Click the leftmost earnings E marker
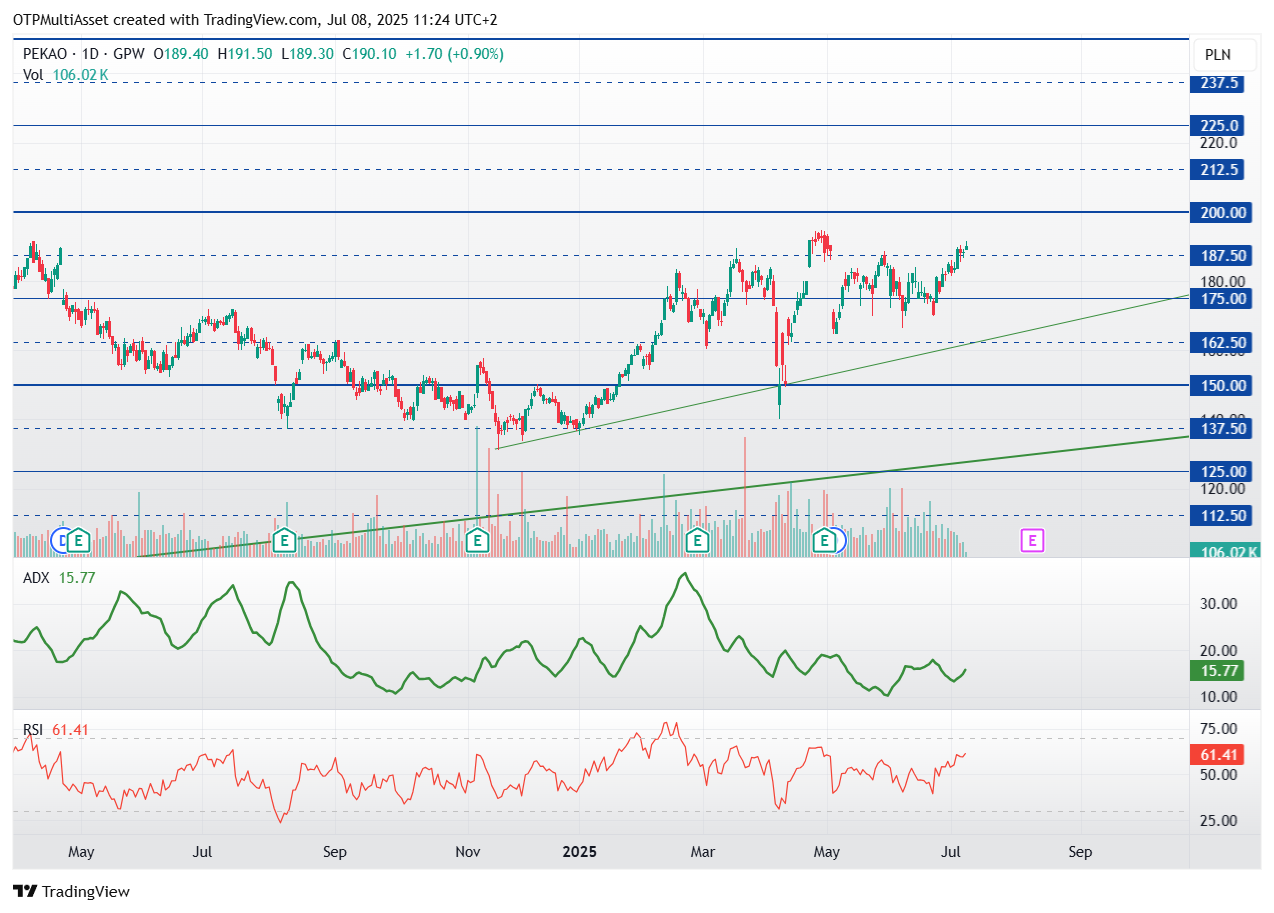This screenshot has height=913, width=1274. coord(77,541)
